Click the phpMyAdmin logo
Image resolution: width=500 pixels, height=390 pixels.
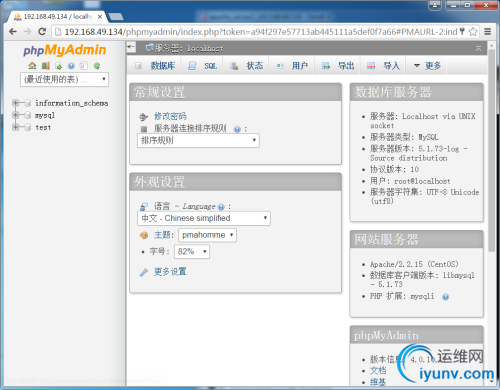pyautogui.click(x=65, y=50)
